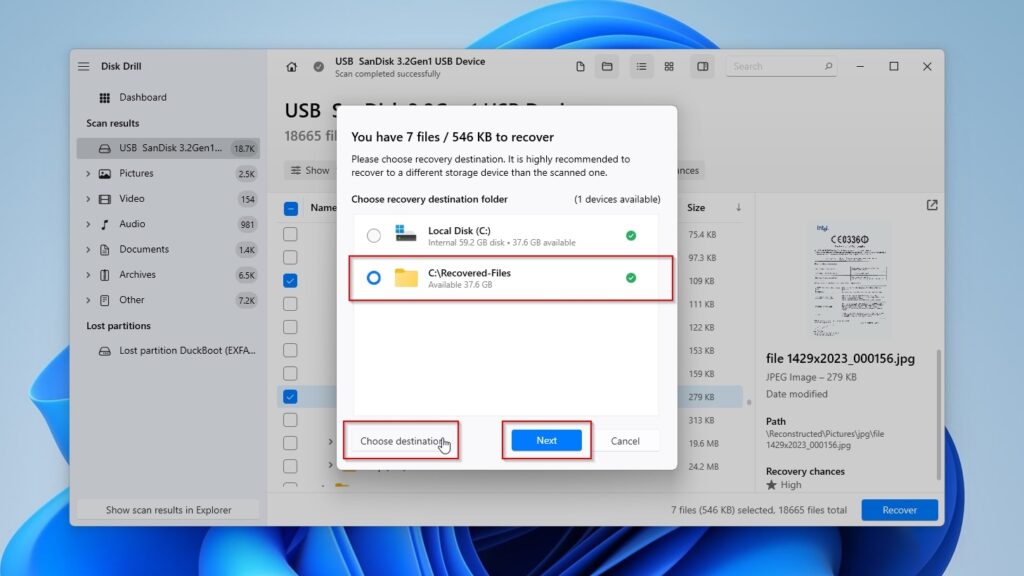Click the Lost partition drive icon
This screenshot has width=1024, height=576.
tap(104, 351)
